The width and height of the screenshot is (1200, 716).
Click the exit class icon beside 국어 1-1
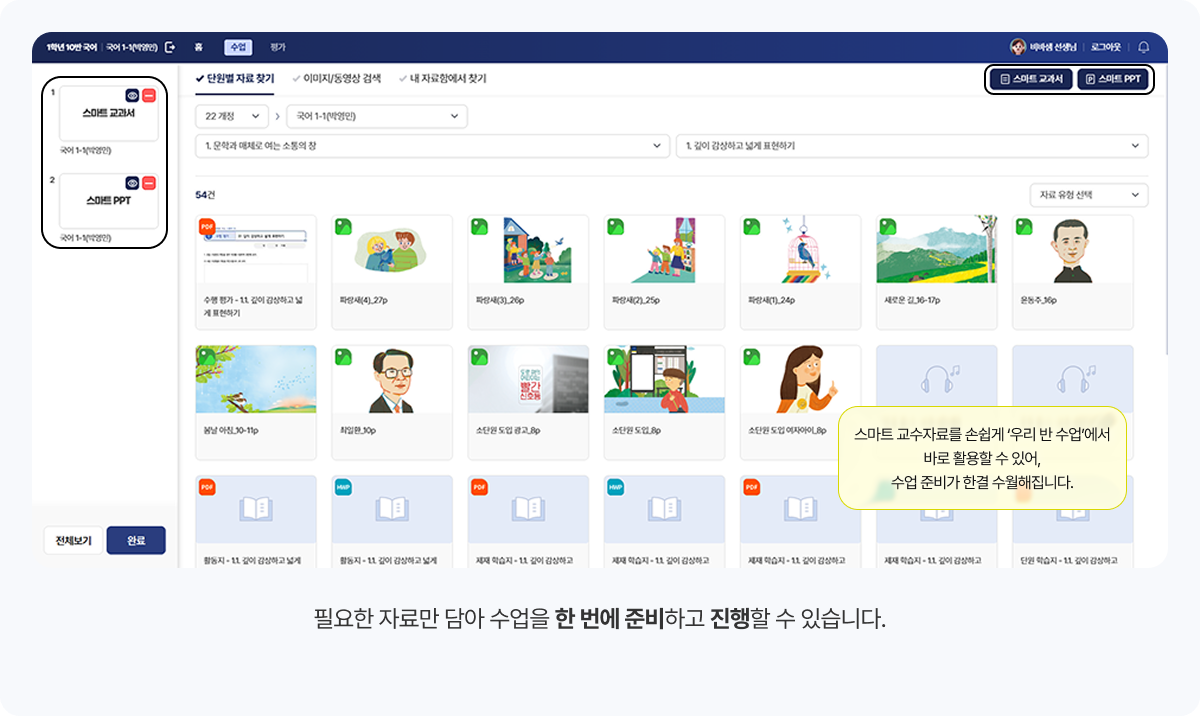point(170,47)
